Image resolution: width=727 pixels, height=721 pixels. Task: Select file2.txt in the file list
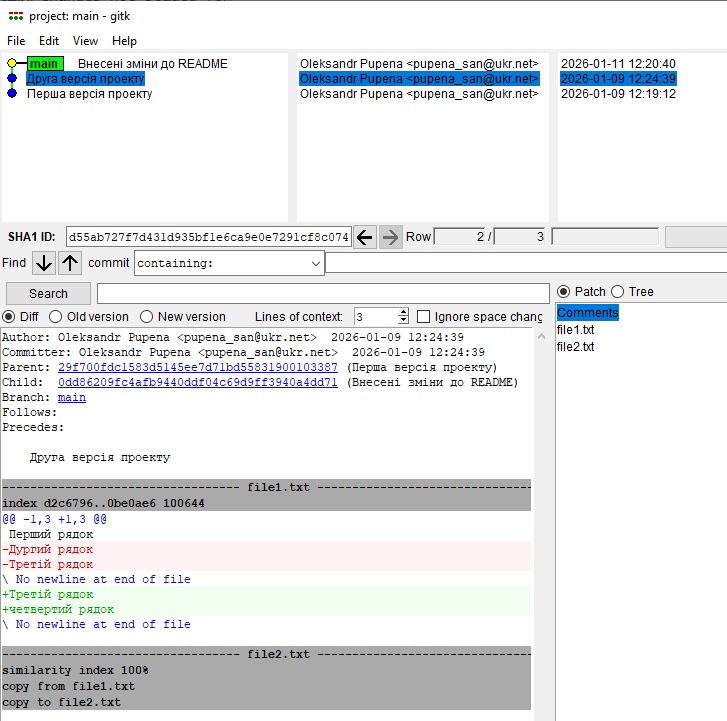coord(575,347)
